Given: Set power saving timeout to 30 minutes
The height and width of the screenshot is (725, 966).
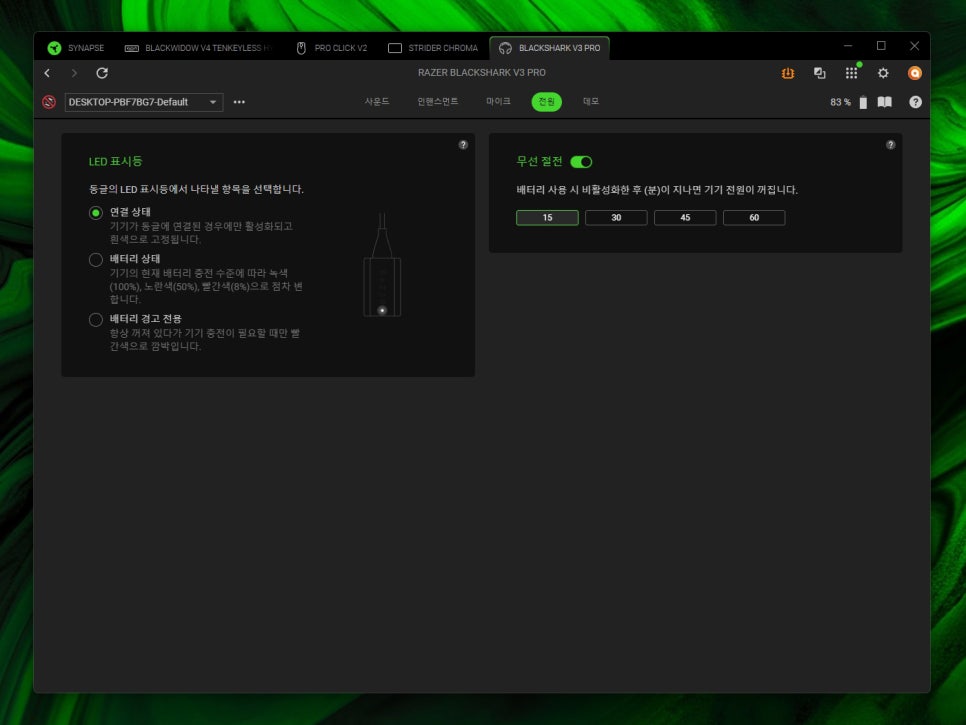Looking at the screenshot, I should (616, 217).
